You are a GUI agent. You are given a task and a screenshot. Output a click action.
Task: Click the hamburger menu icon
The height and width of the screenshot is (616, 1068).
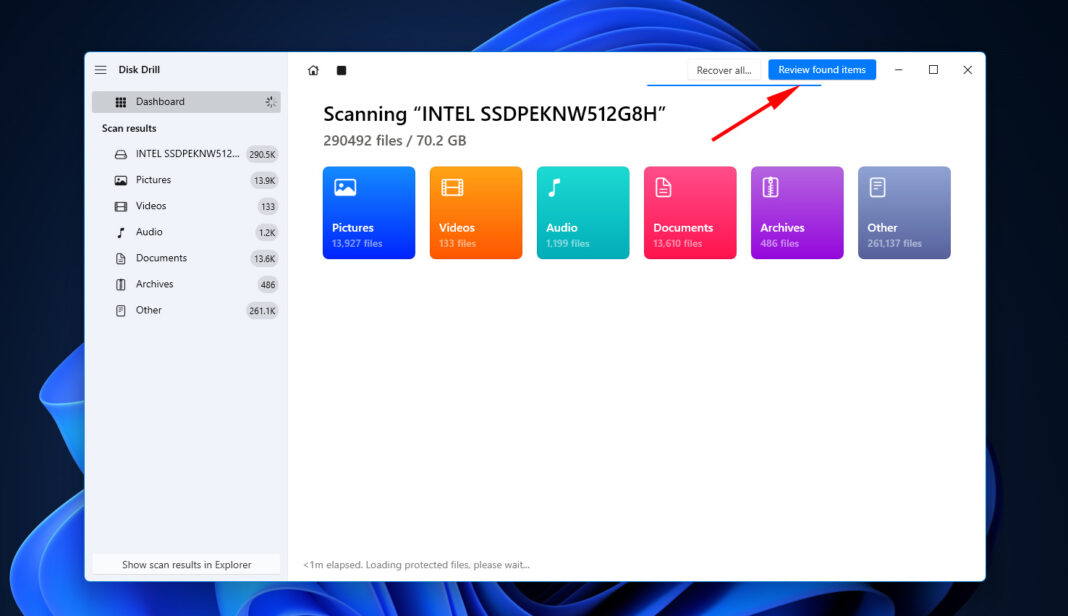click(x=100, y=70)
